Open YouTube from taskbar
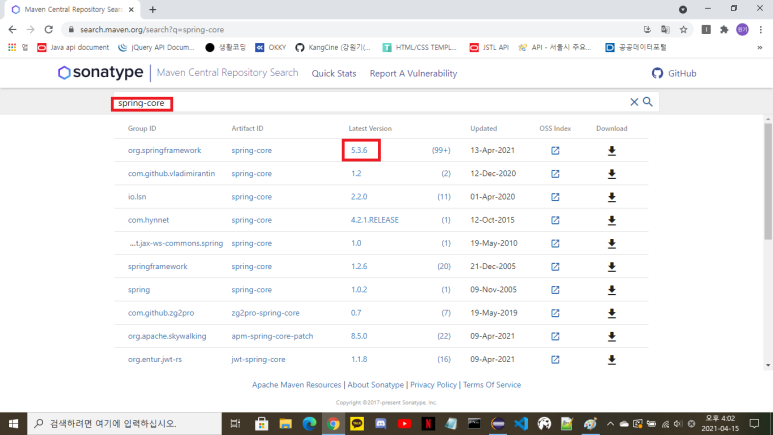 tap(404, 424)
